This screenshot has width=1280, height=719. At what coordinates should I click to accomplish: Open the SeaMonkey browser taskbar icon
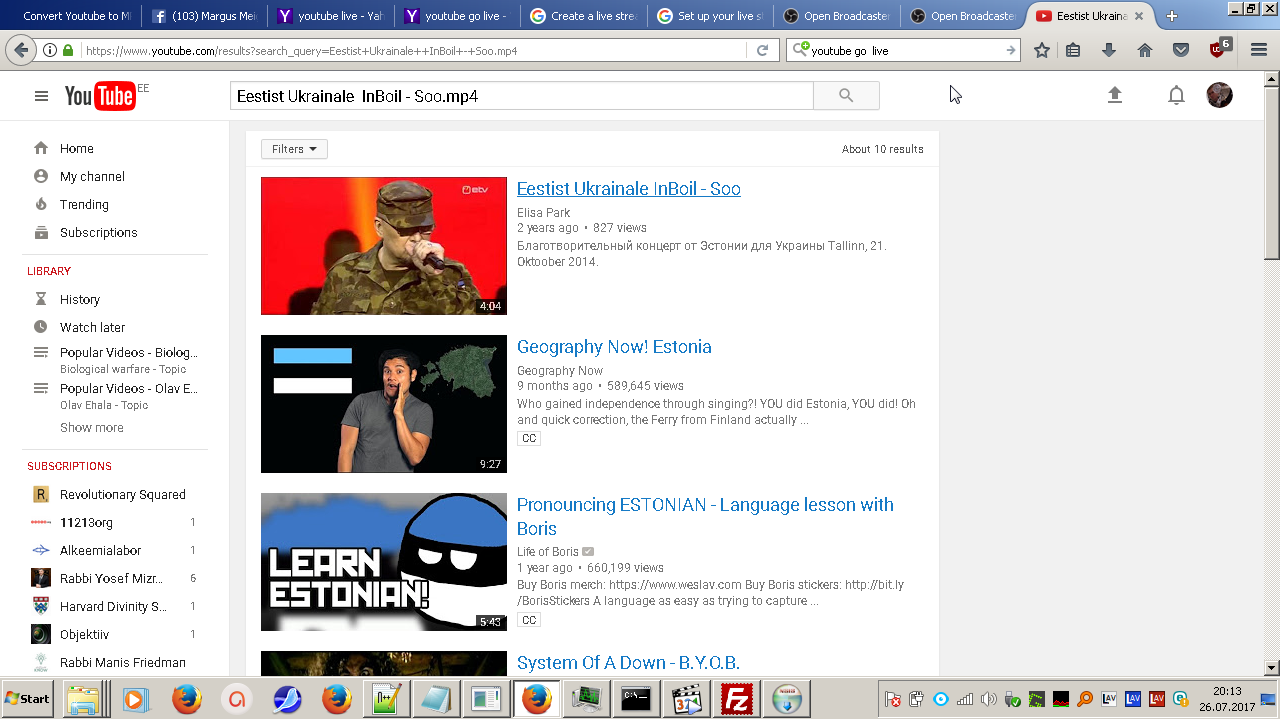pos(287,699)
